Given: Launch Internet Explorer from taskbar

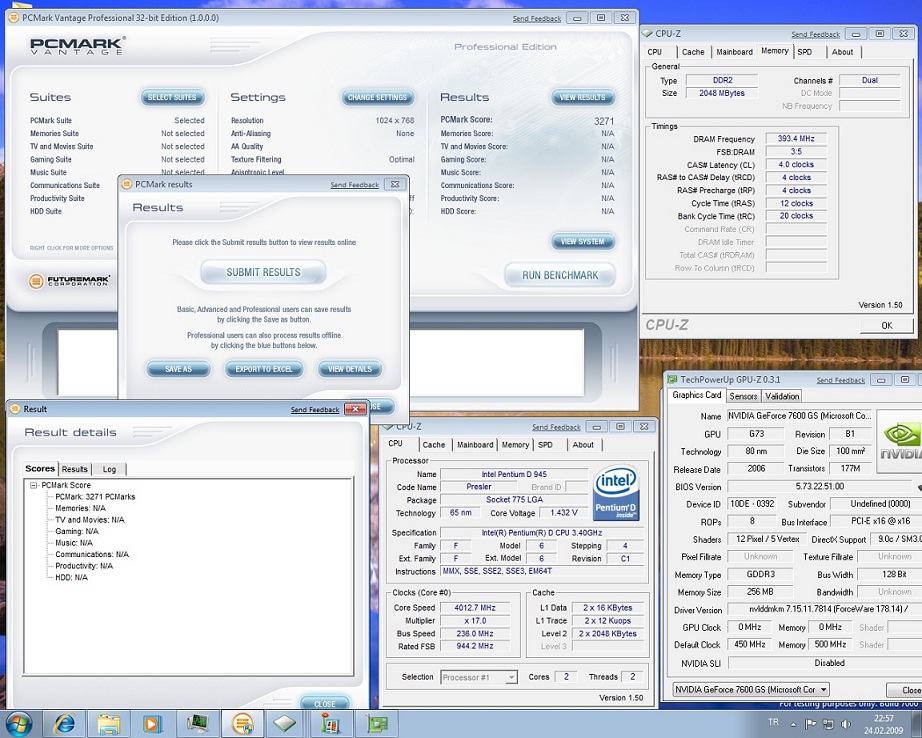Looking at the screenshot, I should [64, 723].
